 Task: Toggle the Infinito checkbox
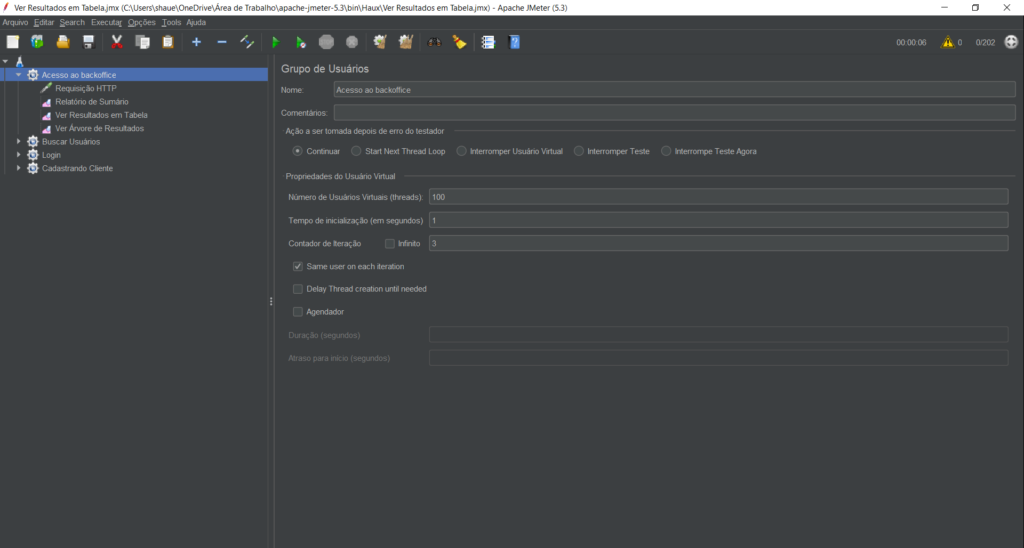coord(390,244)
